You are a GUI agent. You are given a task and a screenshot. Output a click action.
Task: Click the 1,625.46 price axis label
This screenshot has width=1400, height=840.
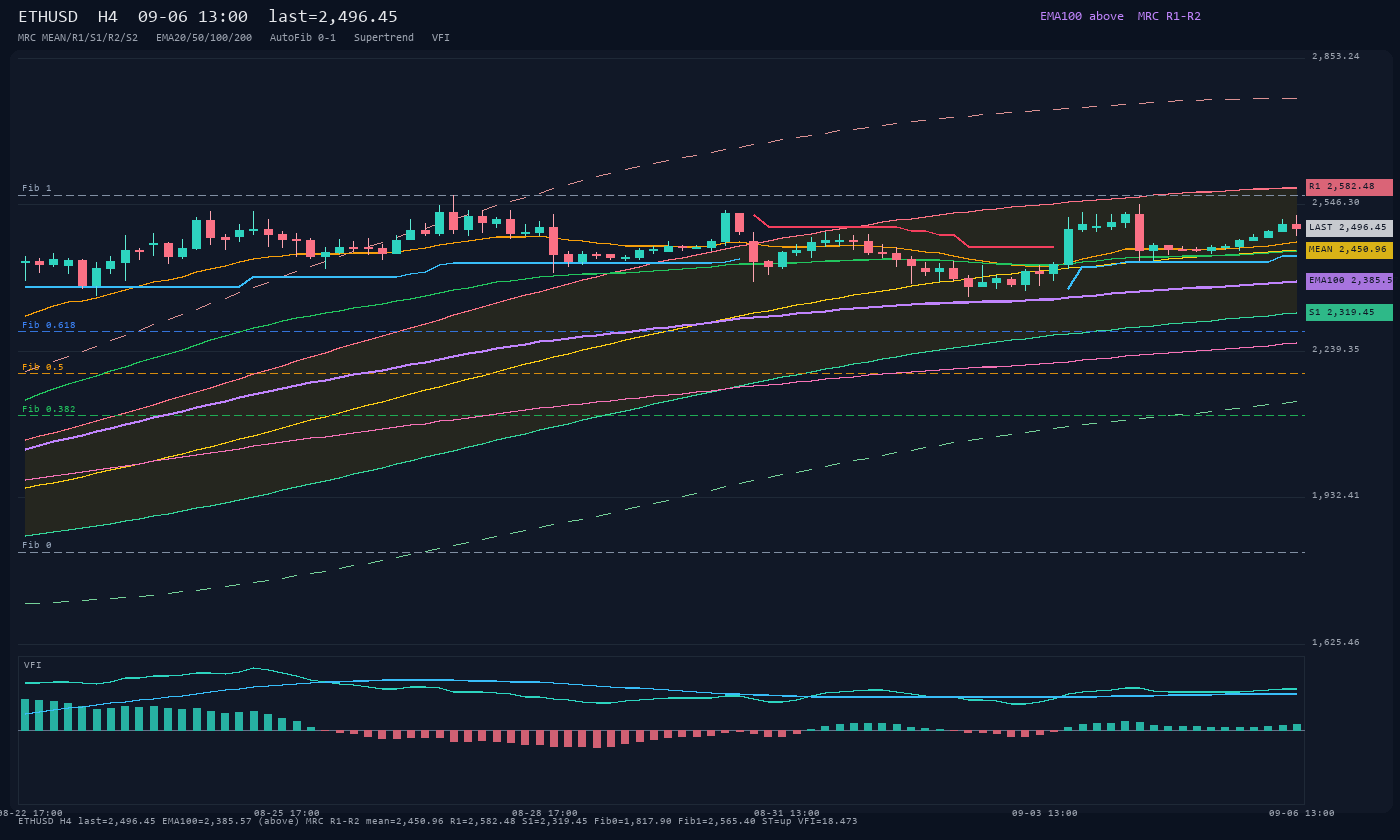pos(1336,642)
